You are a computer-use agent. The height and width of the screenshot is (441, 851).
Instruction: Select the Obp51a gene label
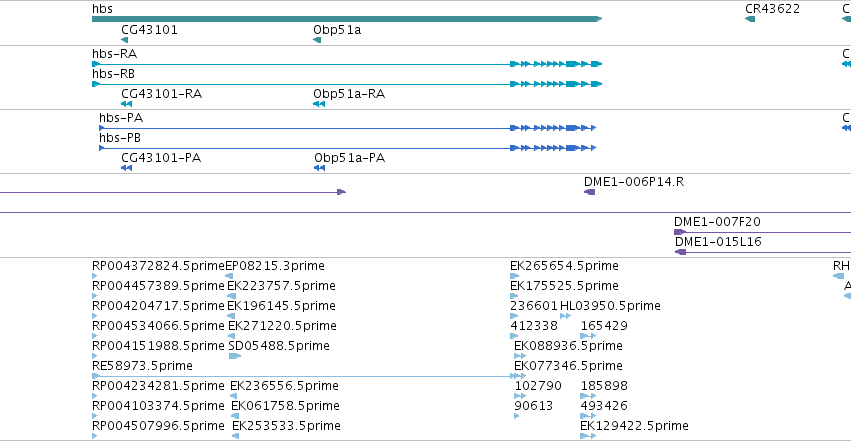tap(337, 30)
